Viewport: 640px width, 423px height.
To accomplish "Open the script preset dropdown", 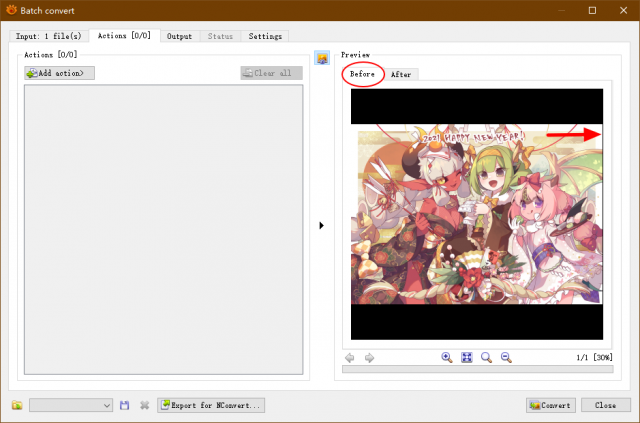I will 71,405.
